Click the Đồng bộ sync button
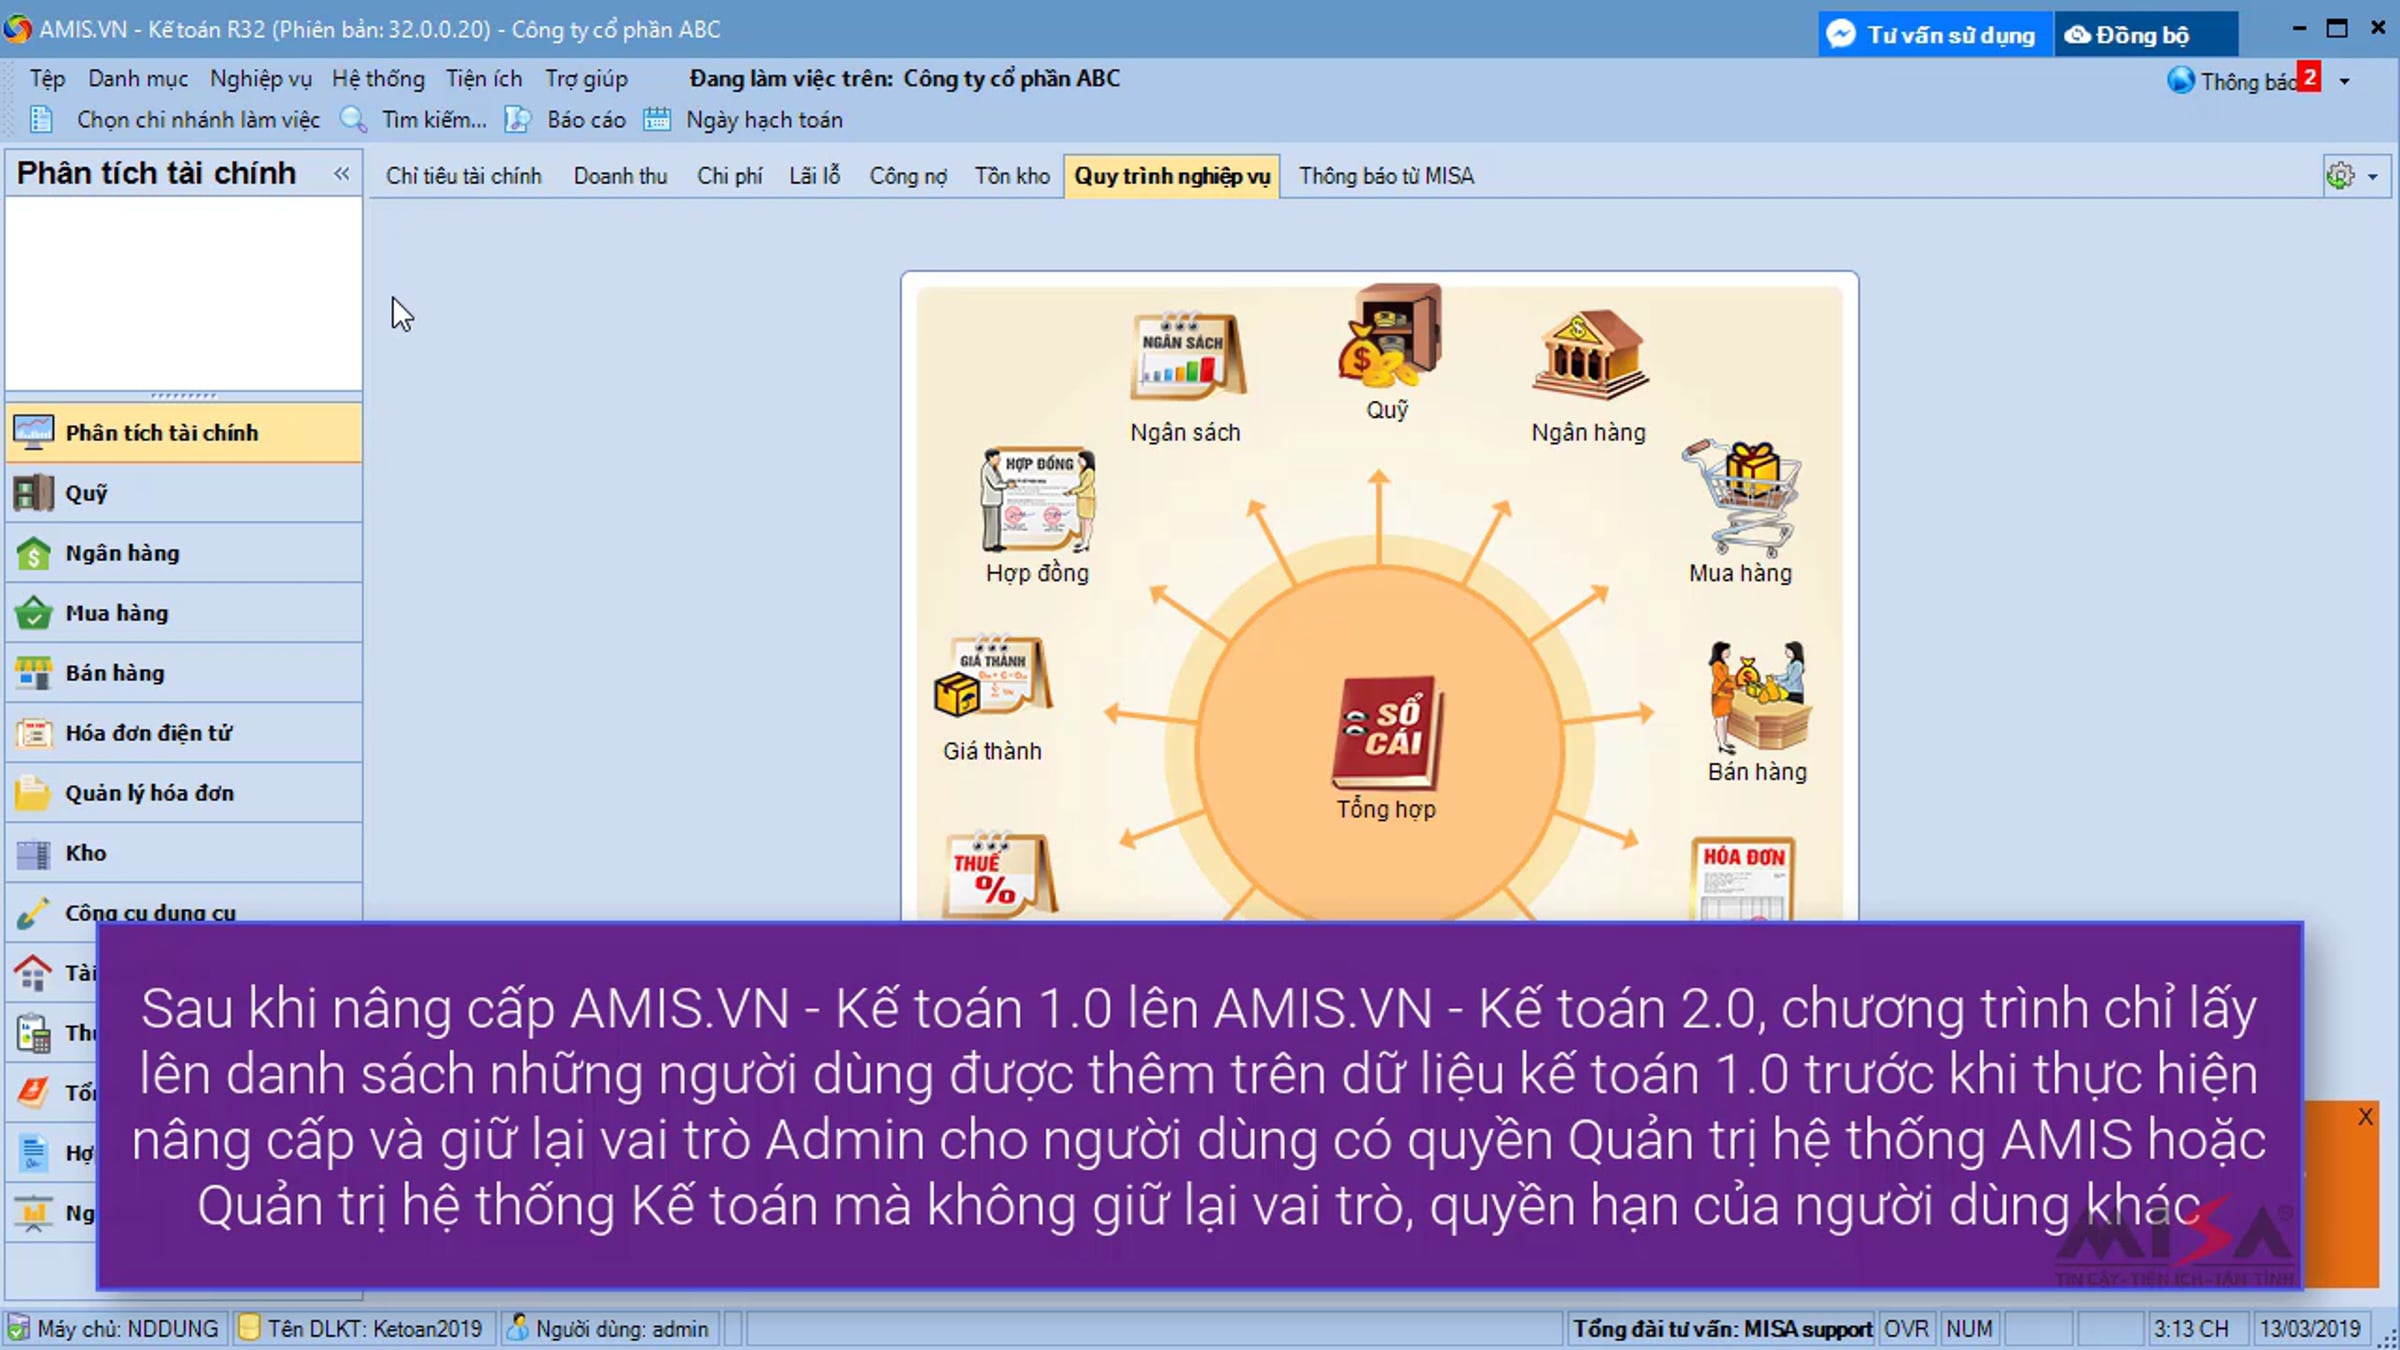This screenshot has width=2400, height=1350. tap(2145, 34)
